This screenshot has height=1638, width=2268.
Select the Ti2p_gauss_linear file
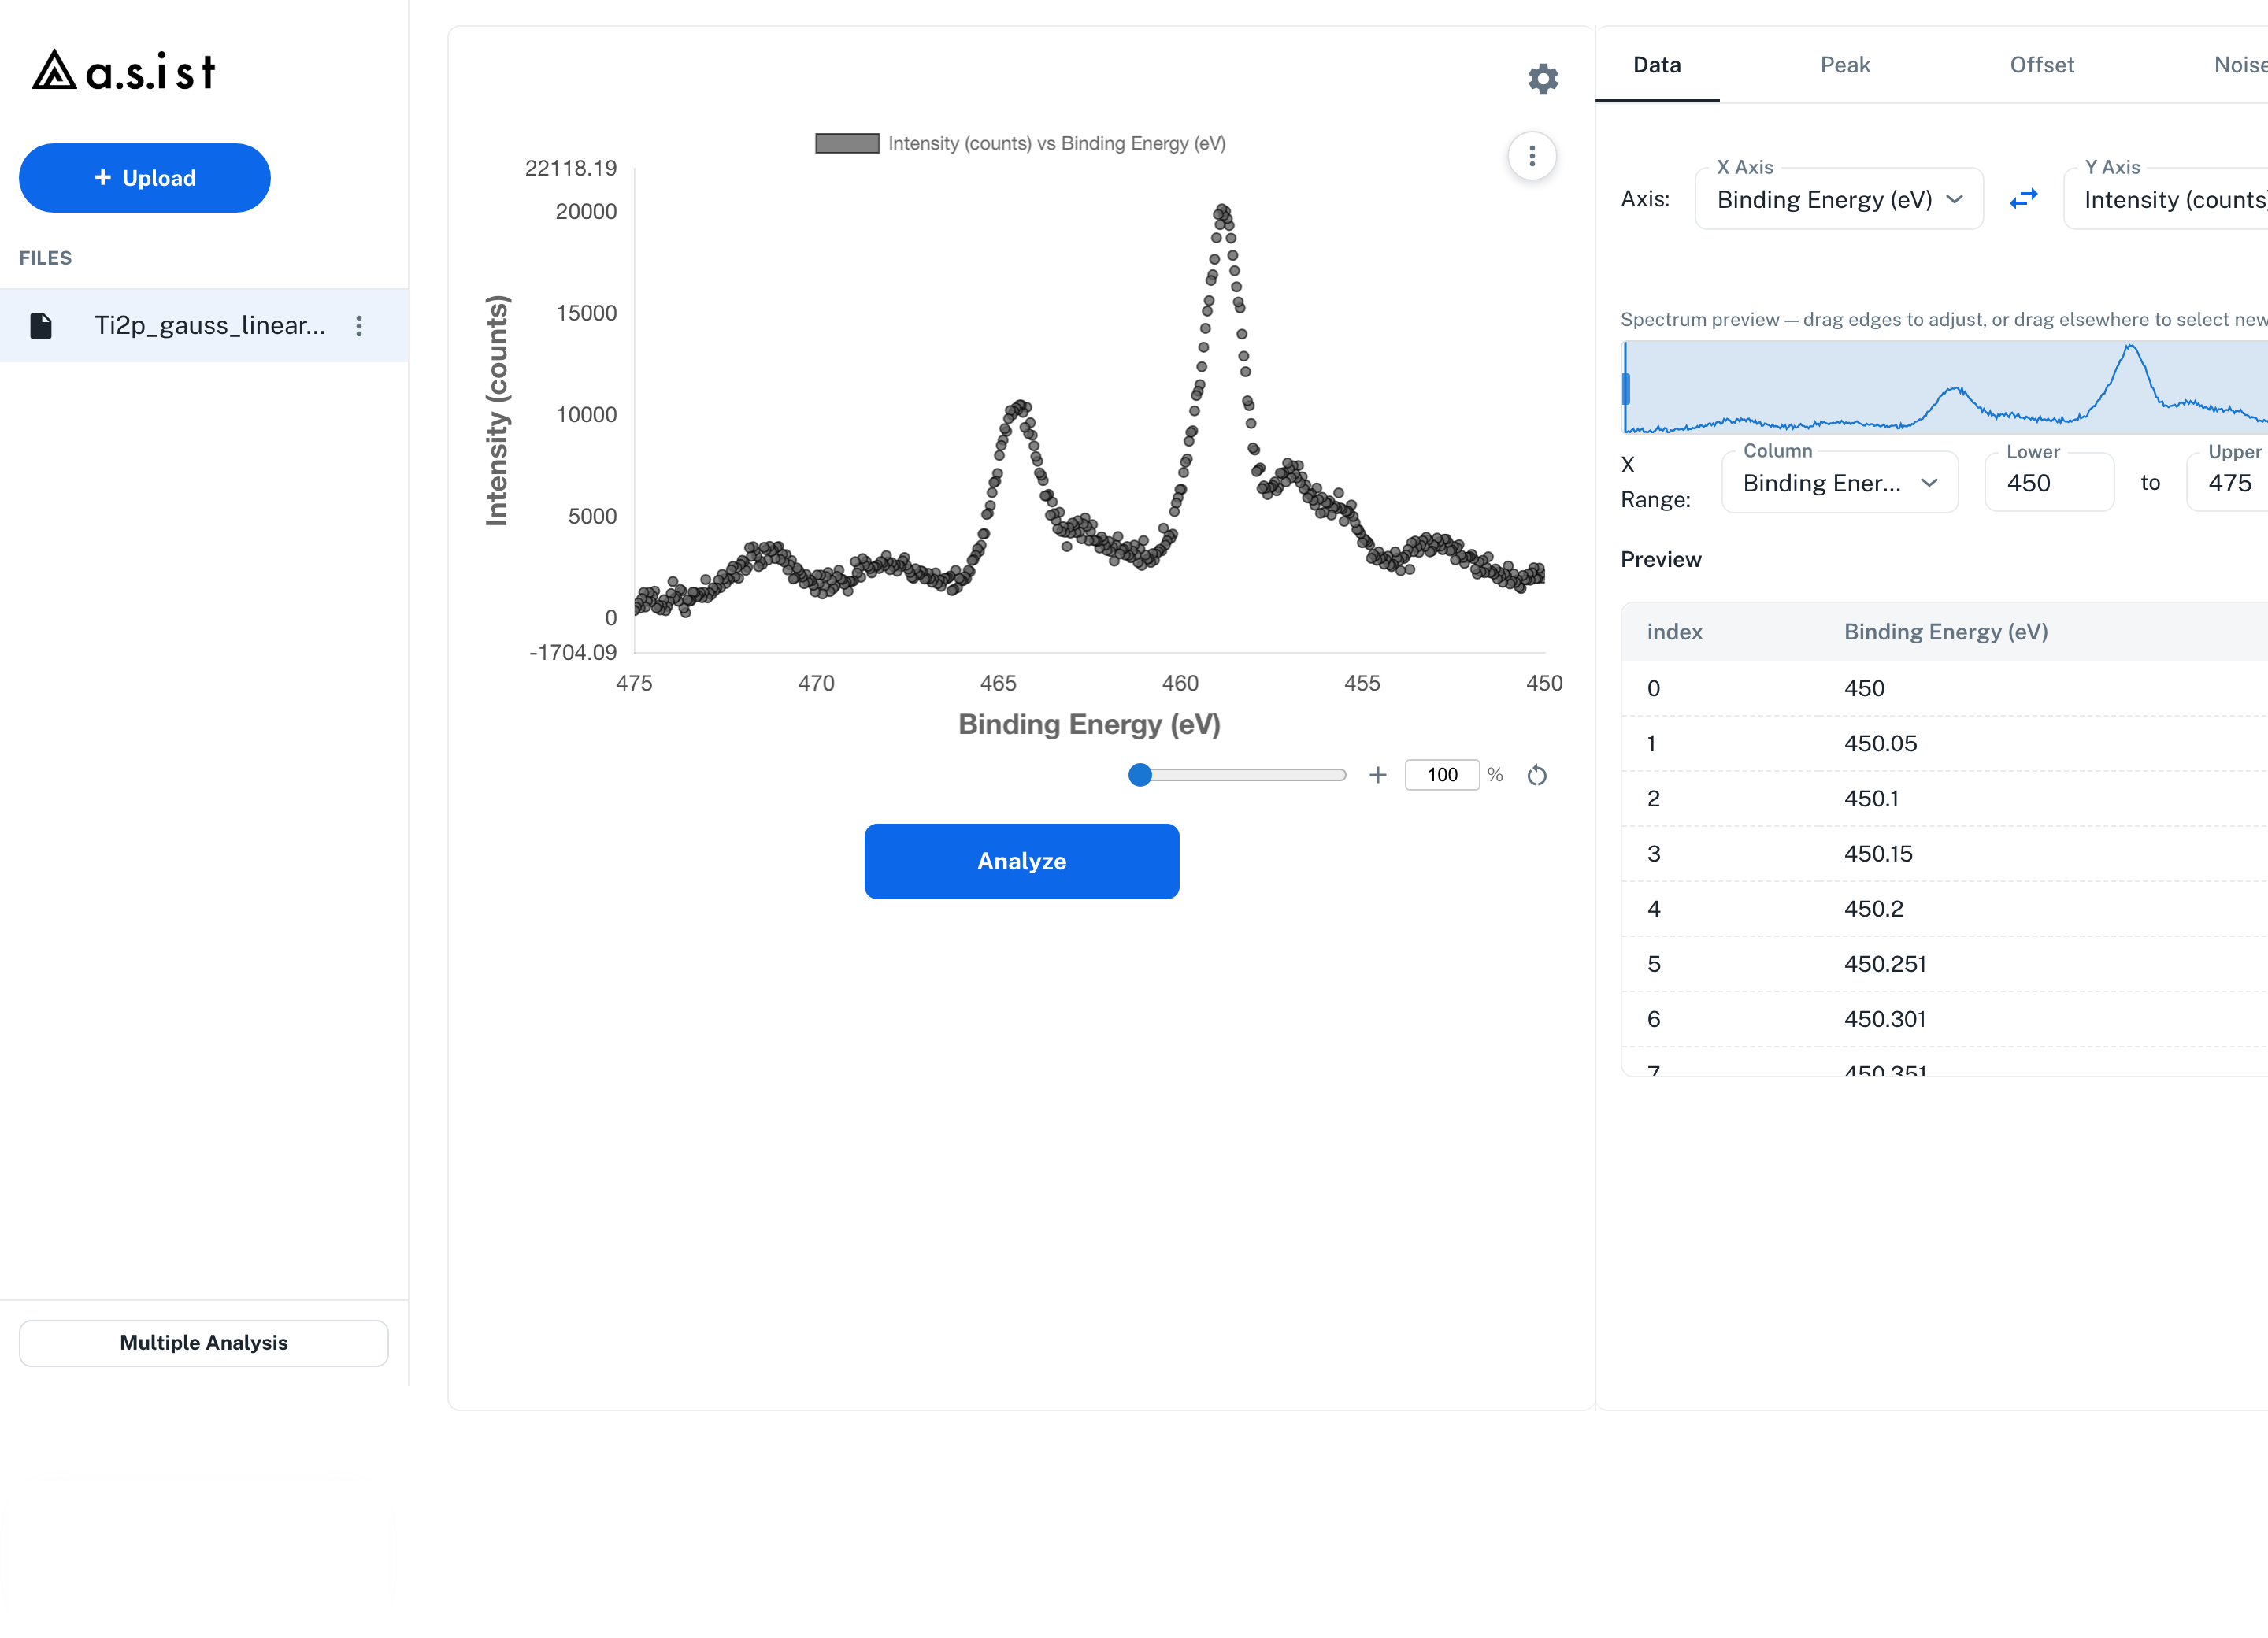[204, 326]
